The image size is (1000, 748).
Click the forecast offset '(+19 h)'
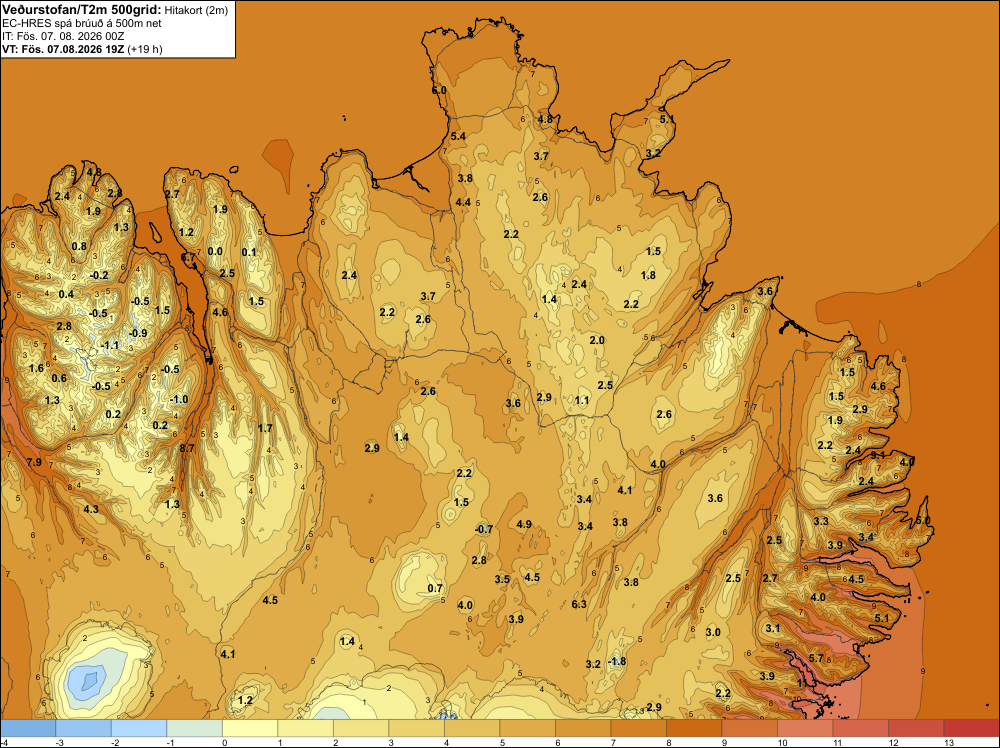(x=145, y=49)
